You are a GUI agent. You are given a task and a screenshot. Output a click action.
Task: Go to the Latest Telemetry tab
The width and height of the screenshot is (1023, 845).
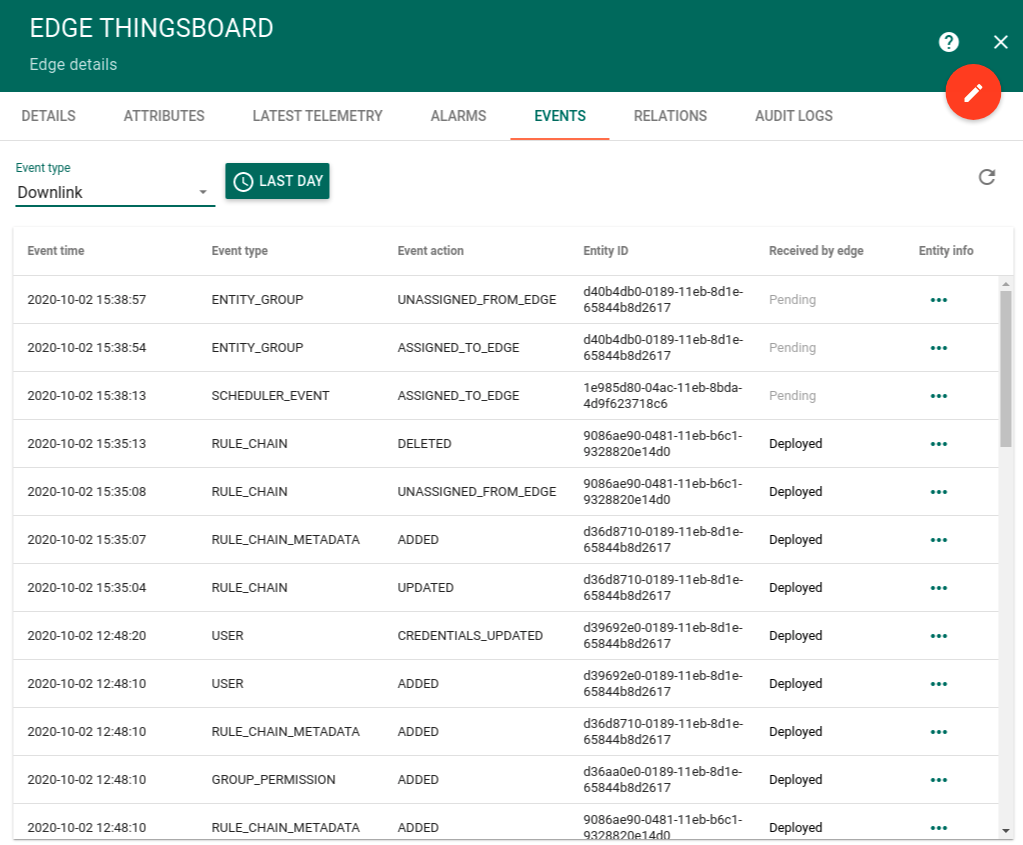click(x=317, y=116)
